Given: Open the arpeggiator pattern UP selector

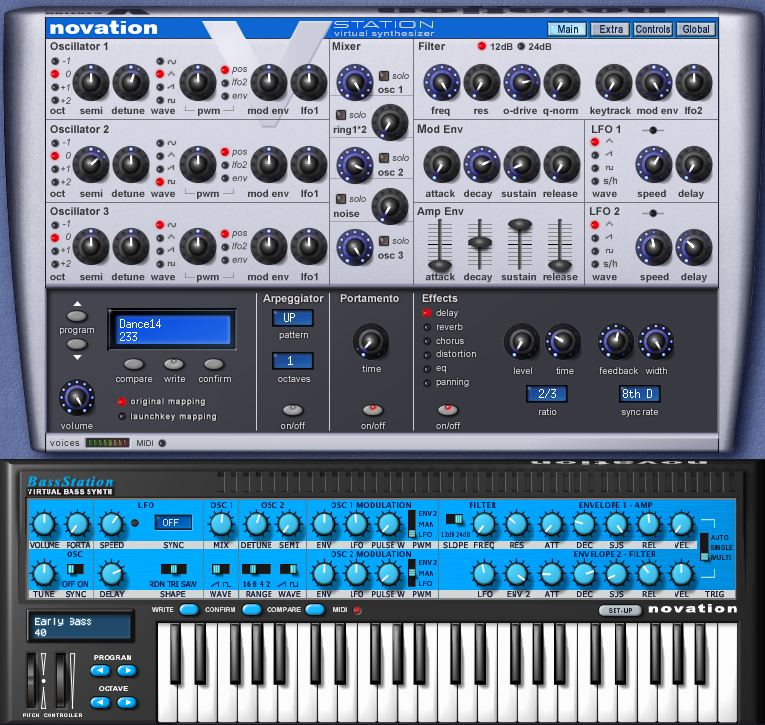Looking at the screenshot, I should click(x=292, y=318).
